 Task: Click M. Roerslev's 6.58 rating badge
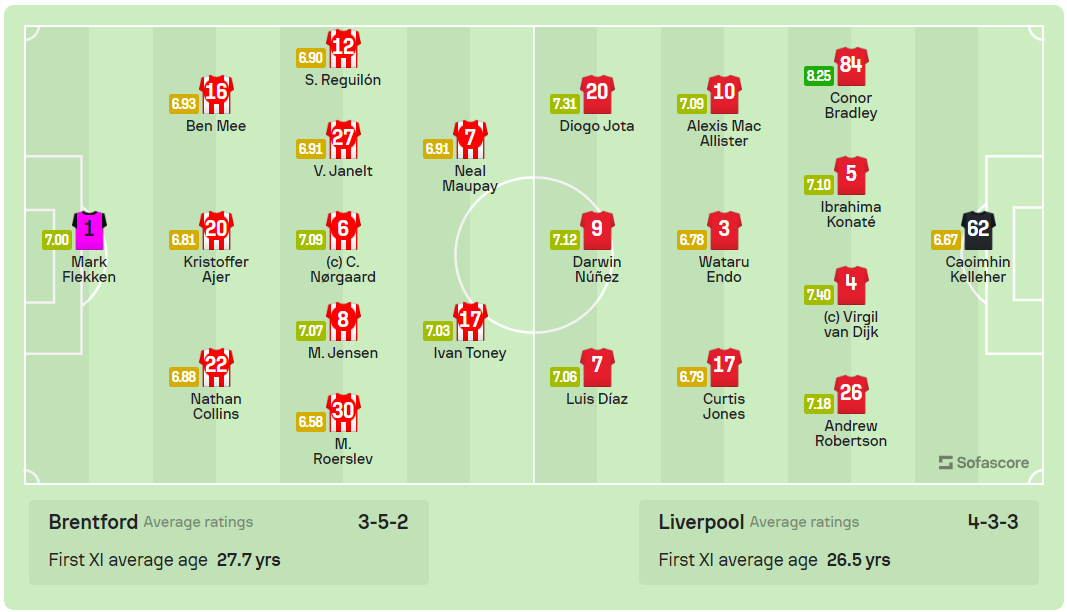point(310,422)
